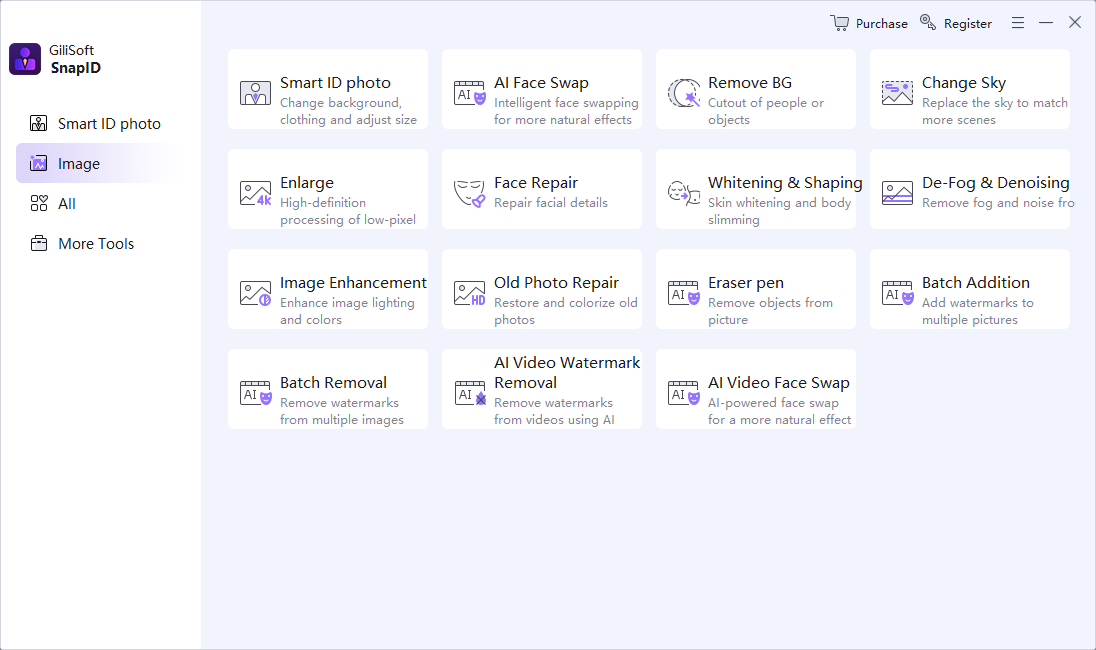Click the Smart ID photo sidebar icon
This screenshot has height=650, width=1096.
(x=38, y=124)
